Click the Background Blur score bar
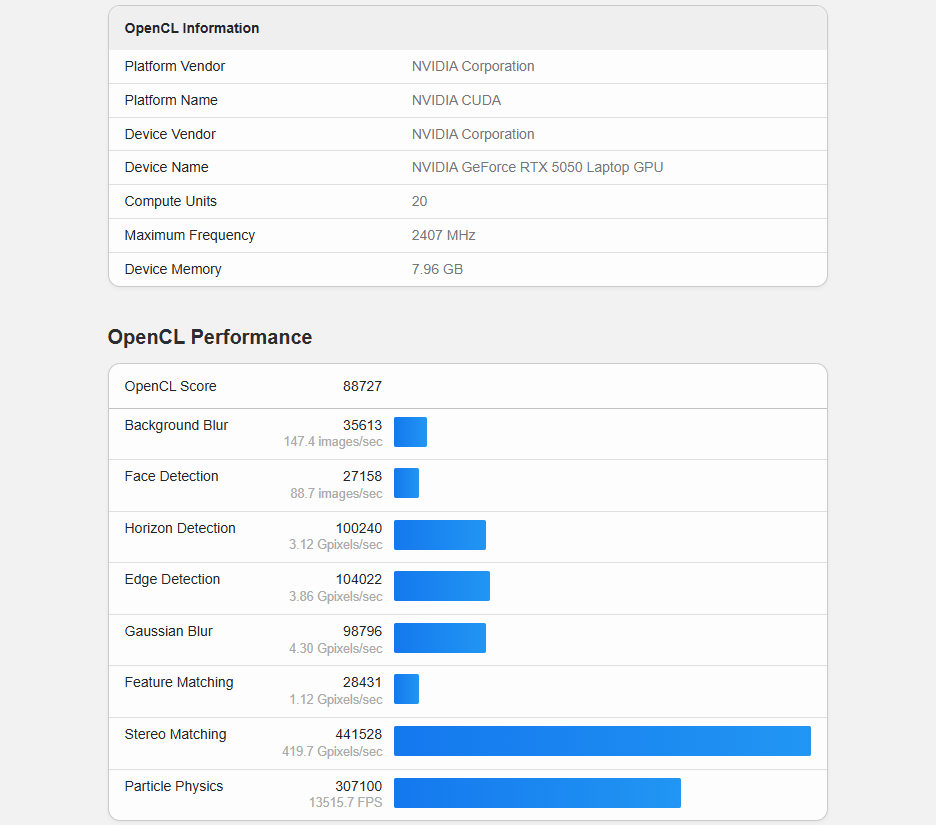 (410, 432)
